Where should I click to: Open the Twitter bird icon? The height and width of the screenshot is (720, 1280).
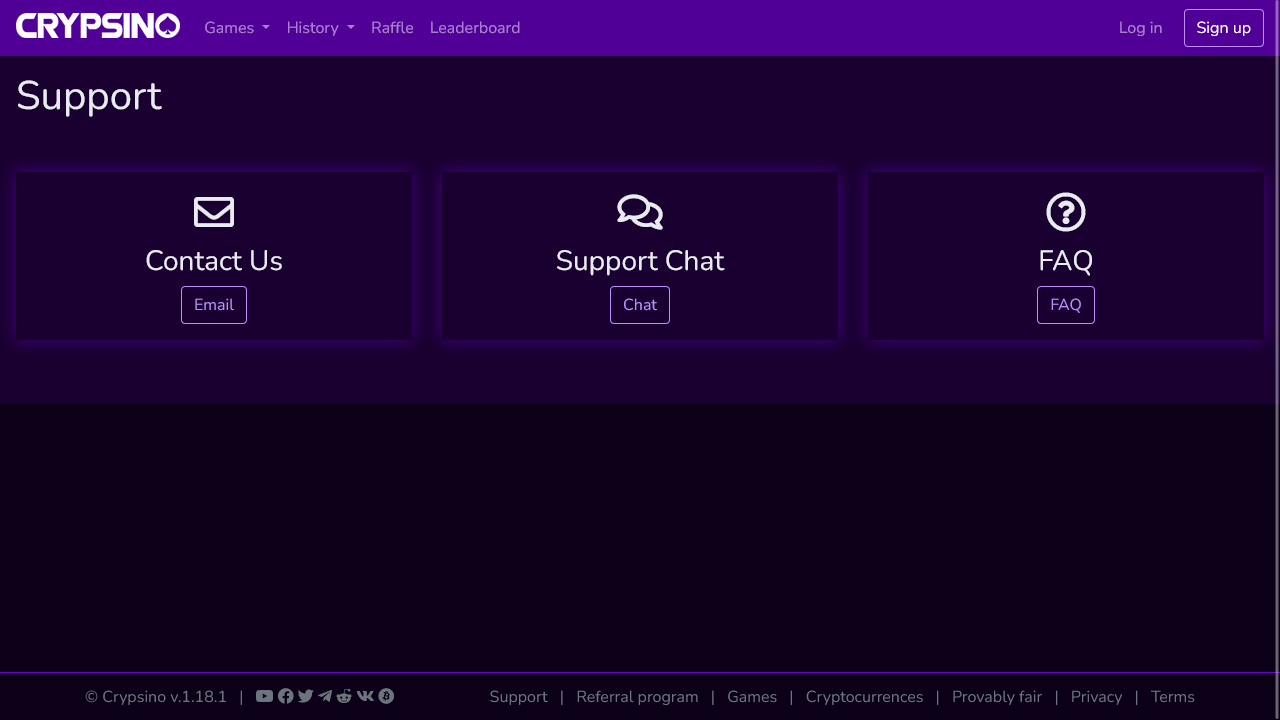pyautogui.click(x=306, y=696)
